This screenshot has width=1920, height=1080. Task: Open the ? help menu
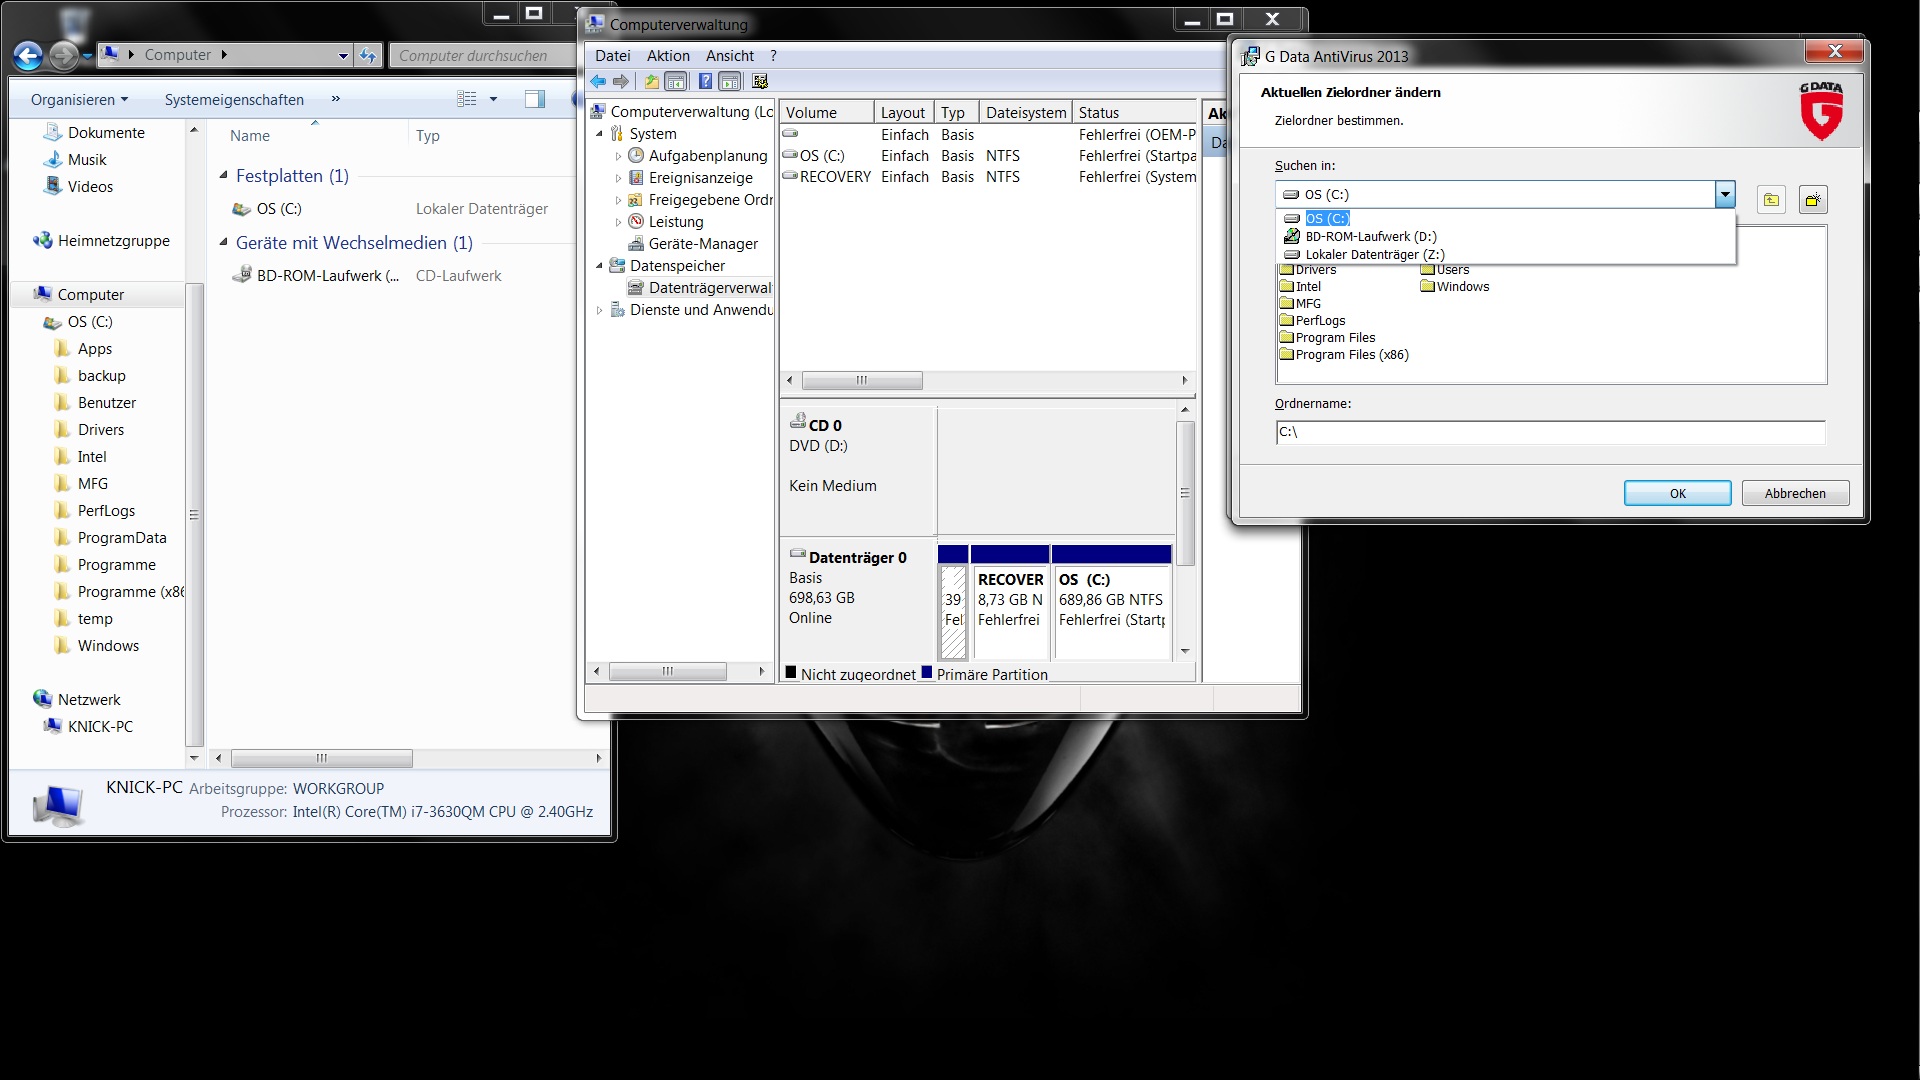click(773, 56)
